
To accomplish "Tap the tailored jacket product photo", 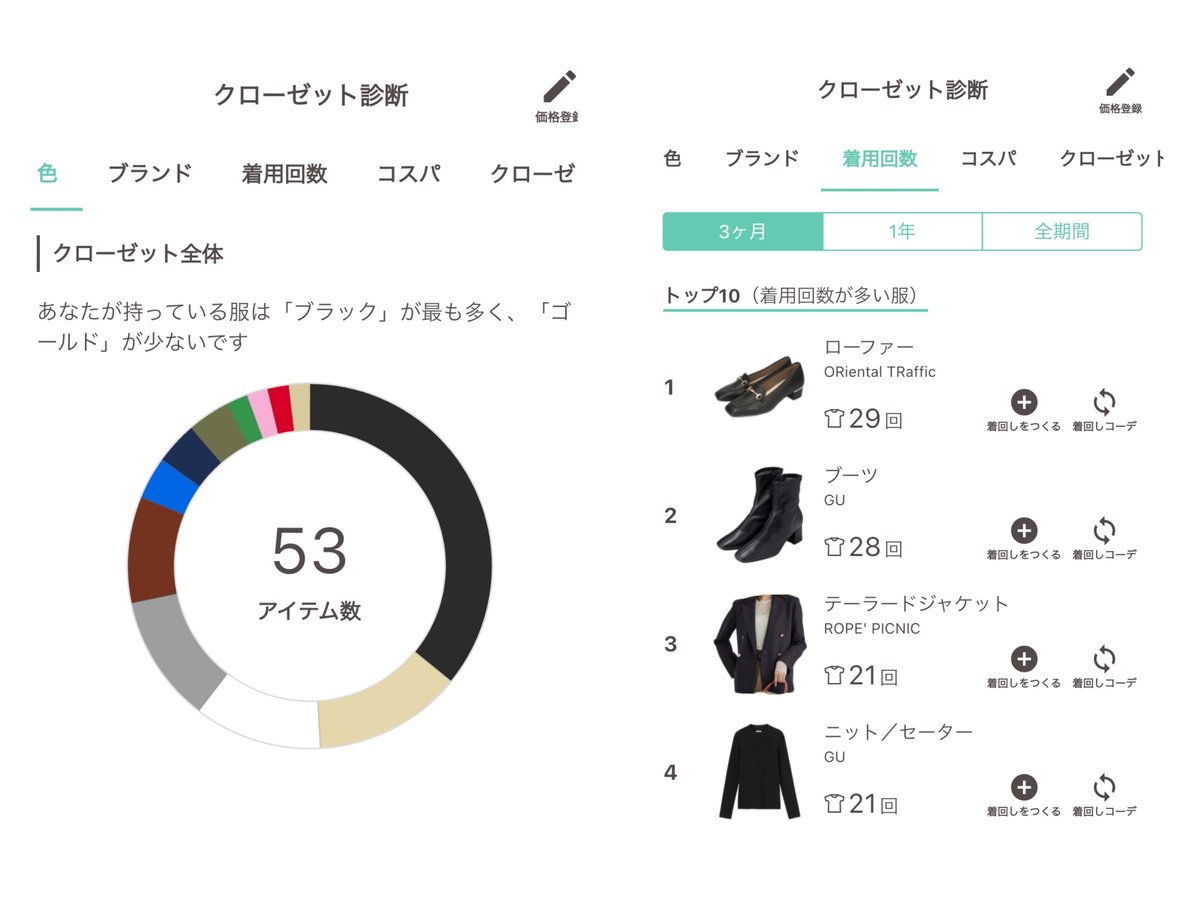I will tap(760, 644).
